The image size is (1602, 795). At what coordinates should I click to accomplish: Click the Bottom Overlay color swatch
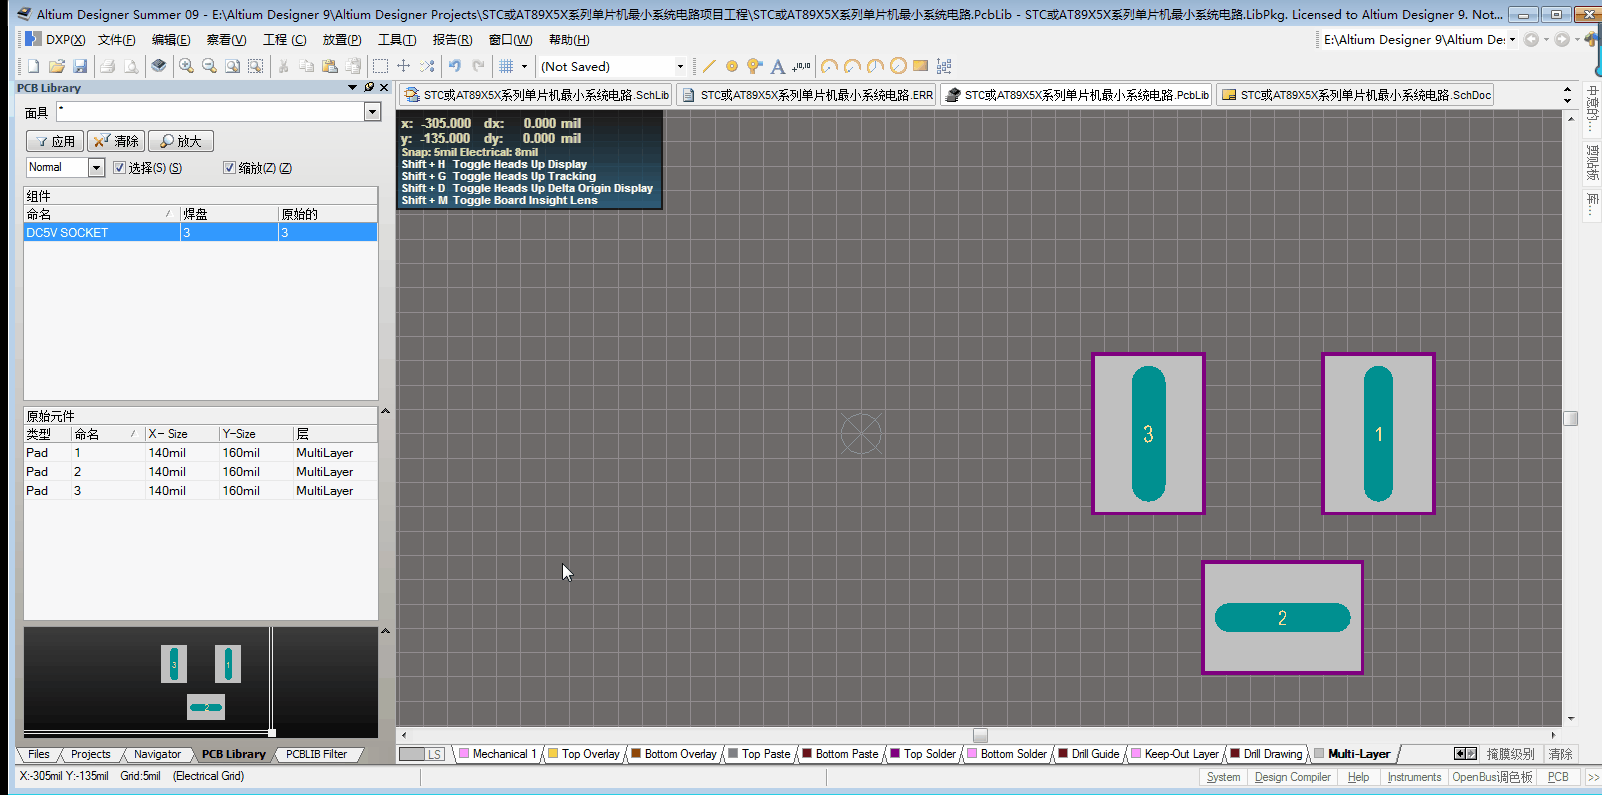point(636,754)
